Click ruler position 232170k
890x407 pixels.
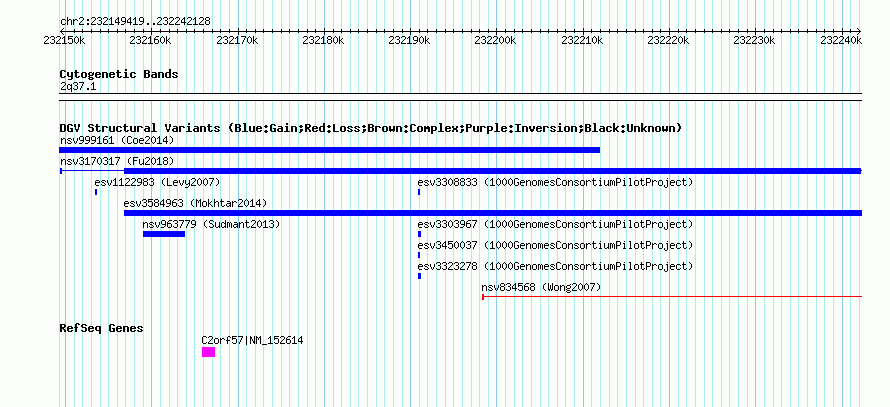[x=237, y=40]
